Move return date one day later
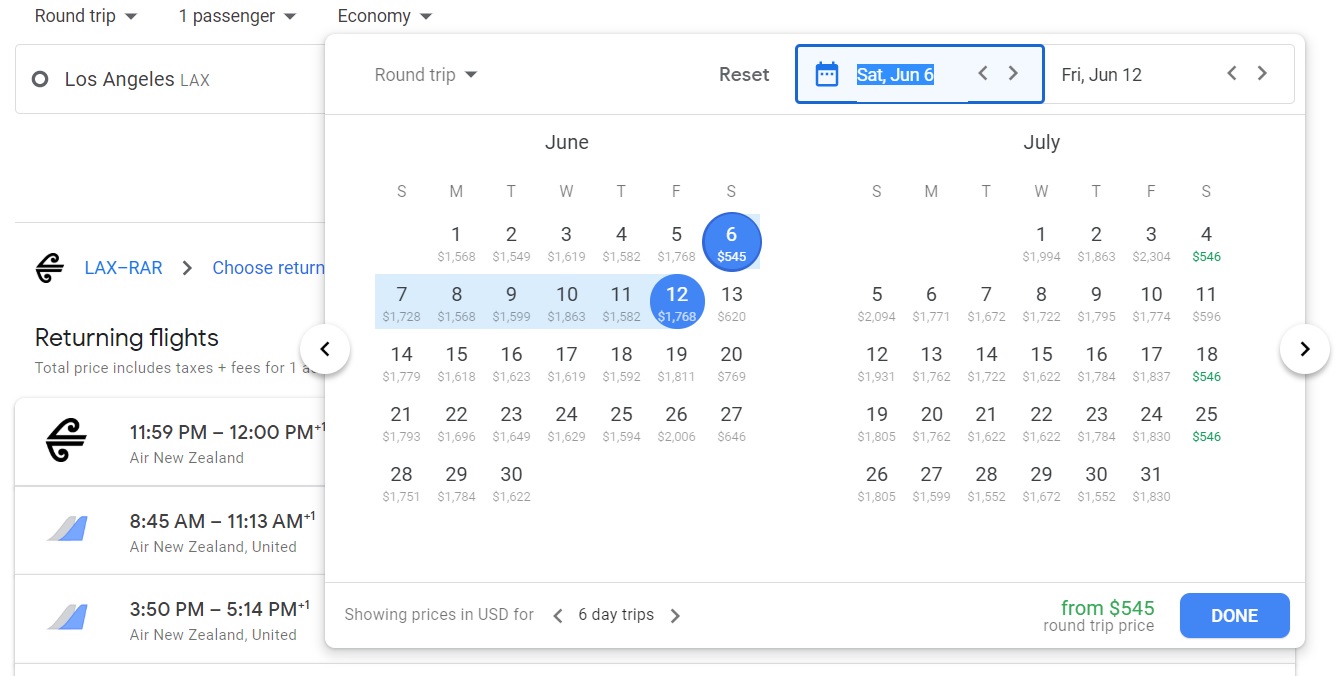Image resolution: width=1339 pixels, height=676 pixels. coord(1262,73)
